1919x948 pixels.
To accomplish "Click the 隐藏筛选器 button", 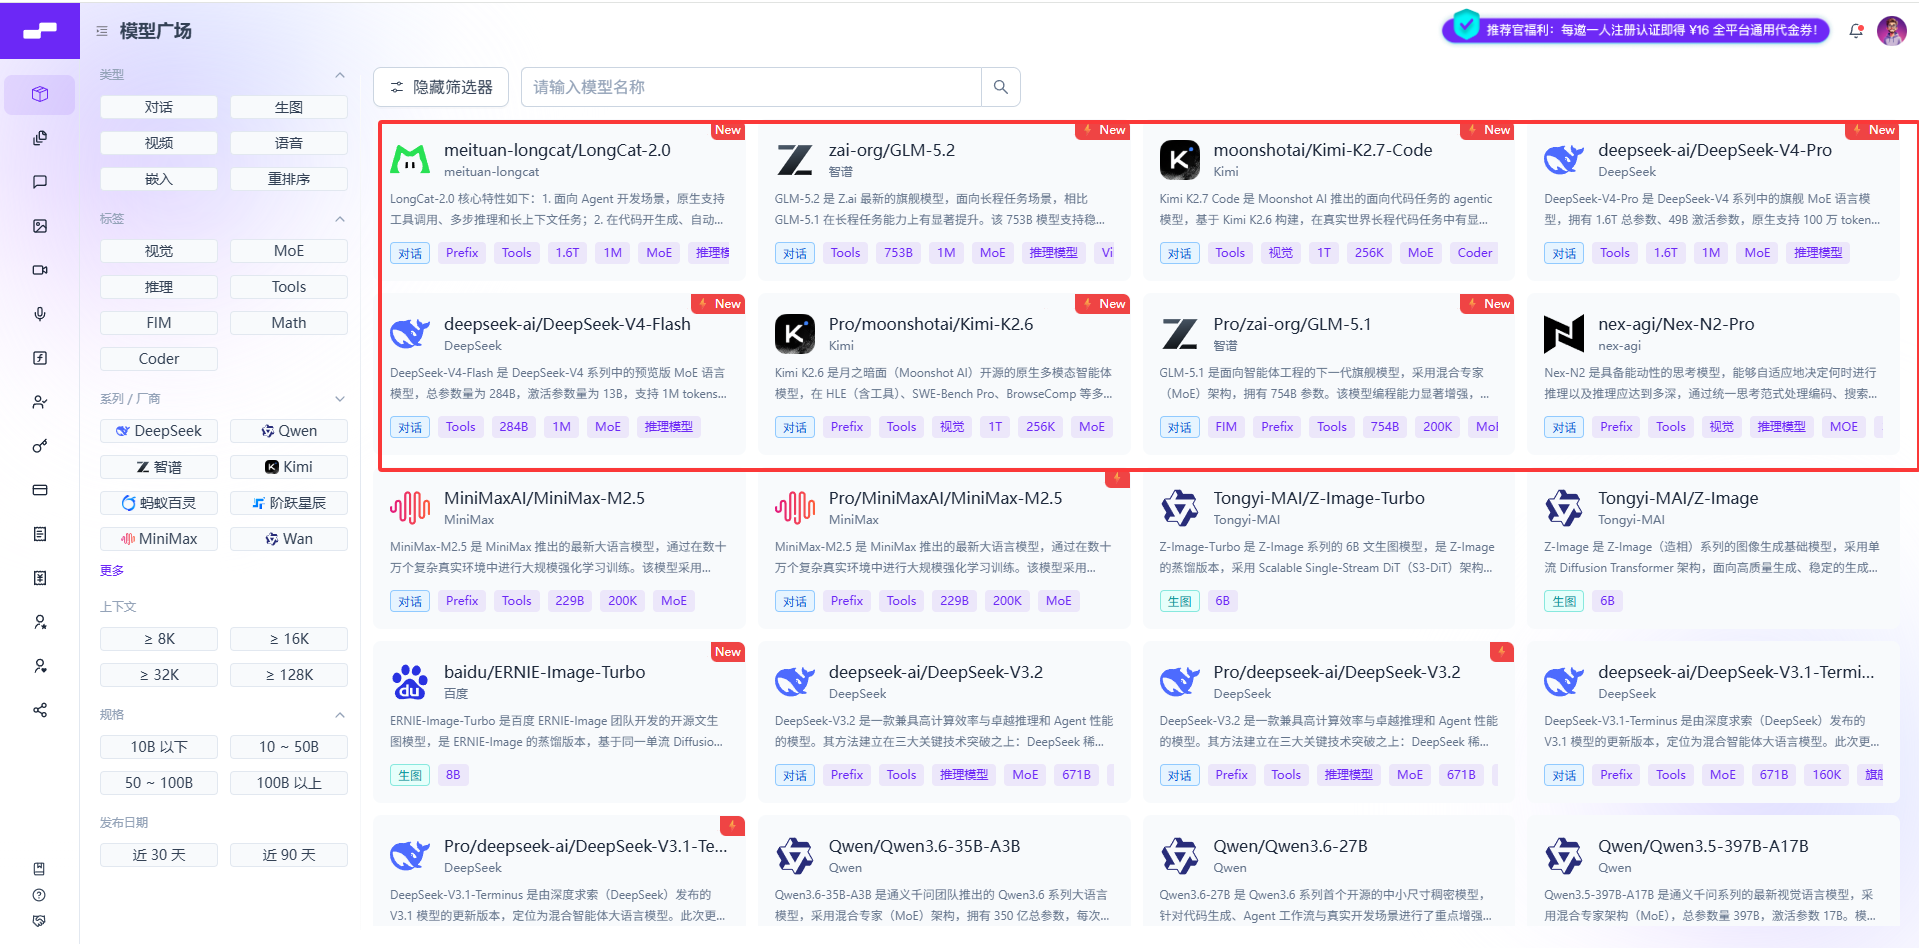I will (441, 87).
